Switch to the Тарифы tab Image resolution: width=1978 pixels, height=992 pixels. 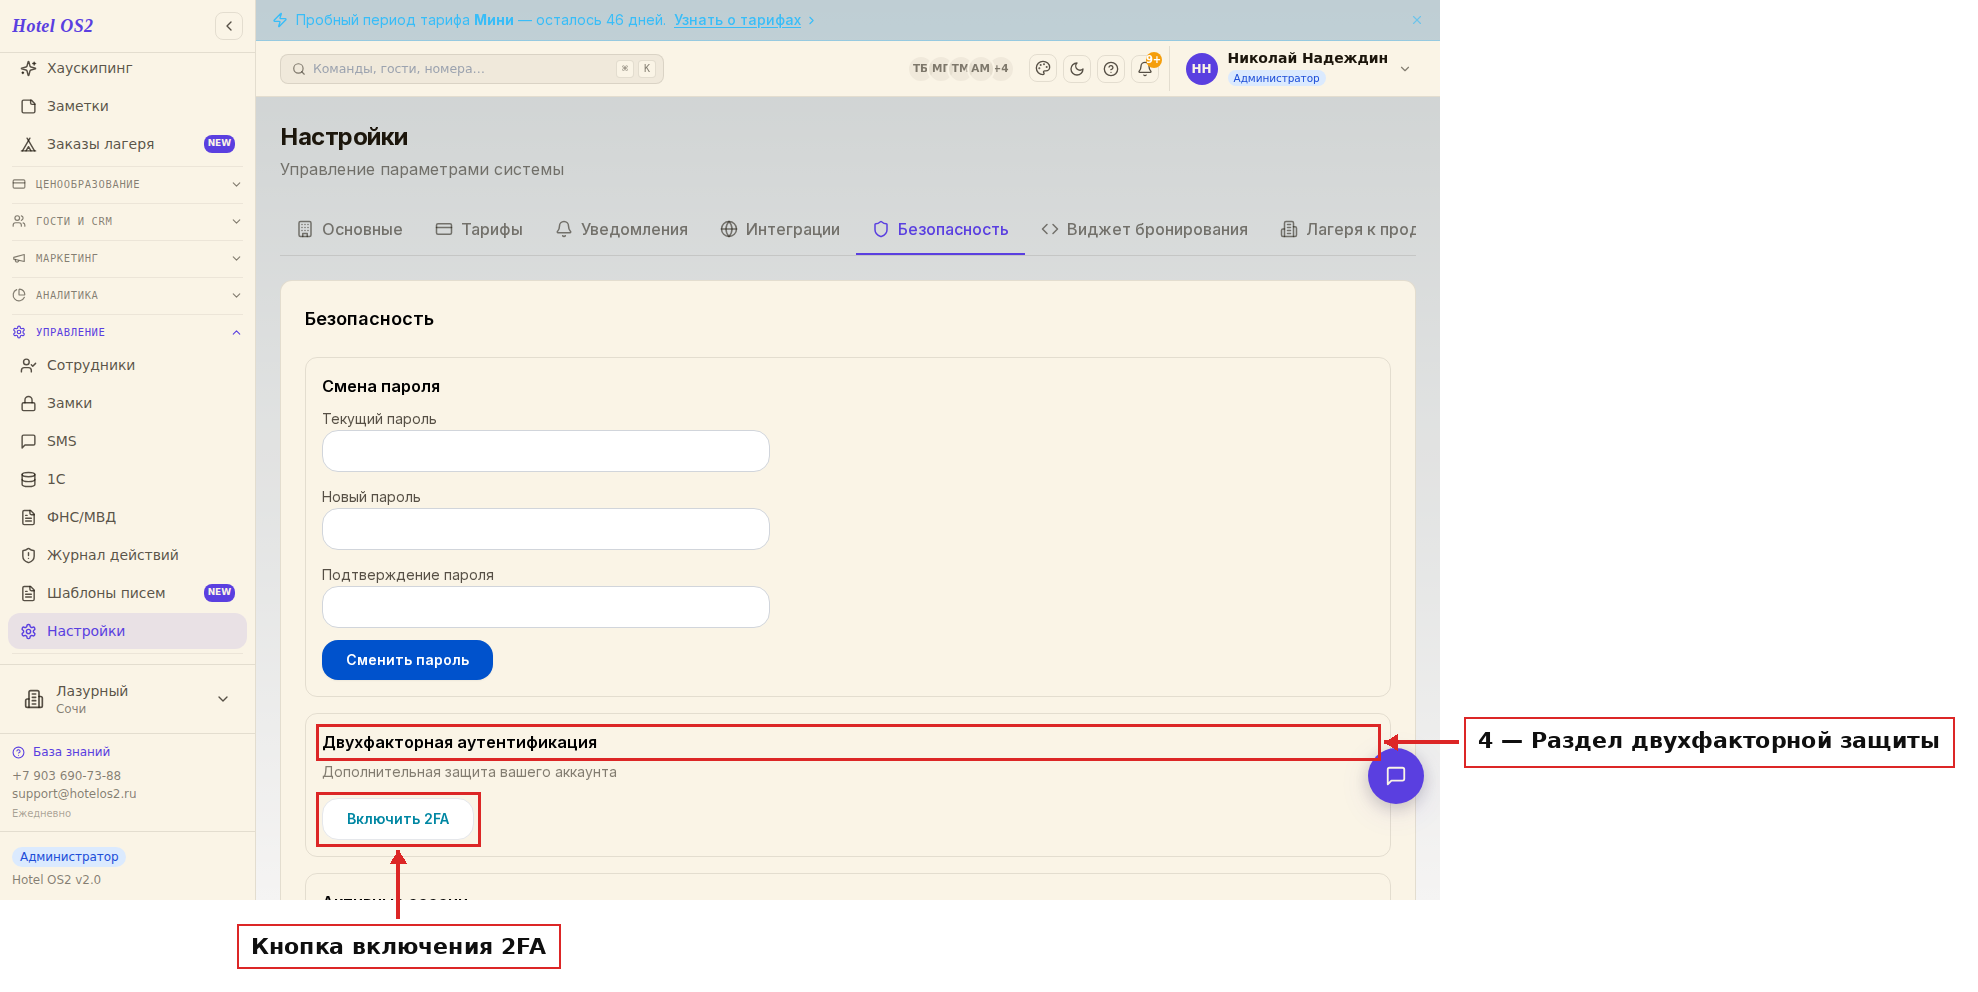(479, 230)
